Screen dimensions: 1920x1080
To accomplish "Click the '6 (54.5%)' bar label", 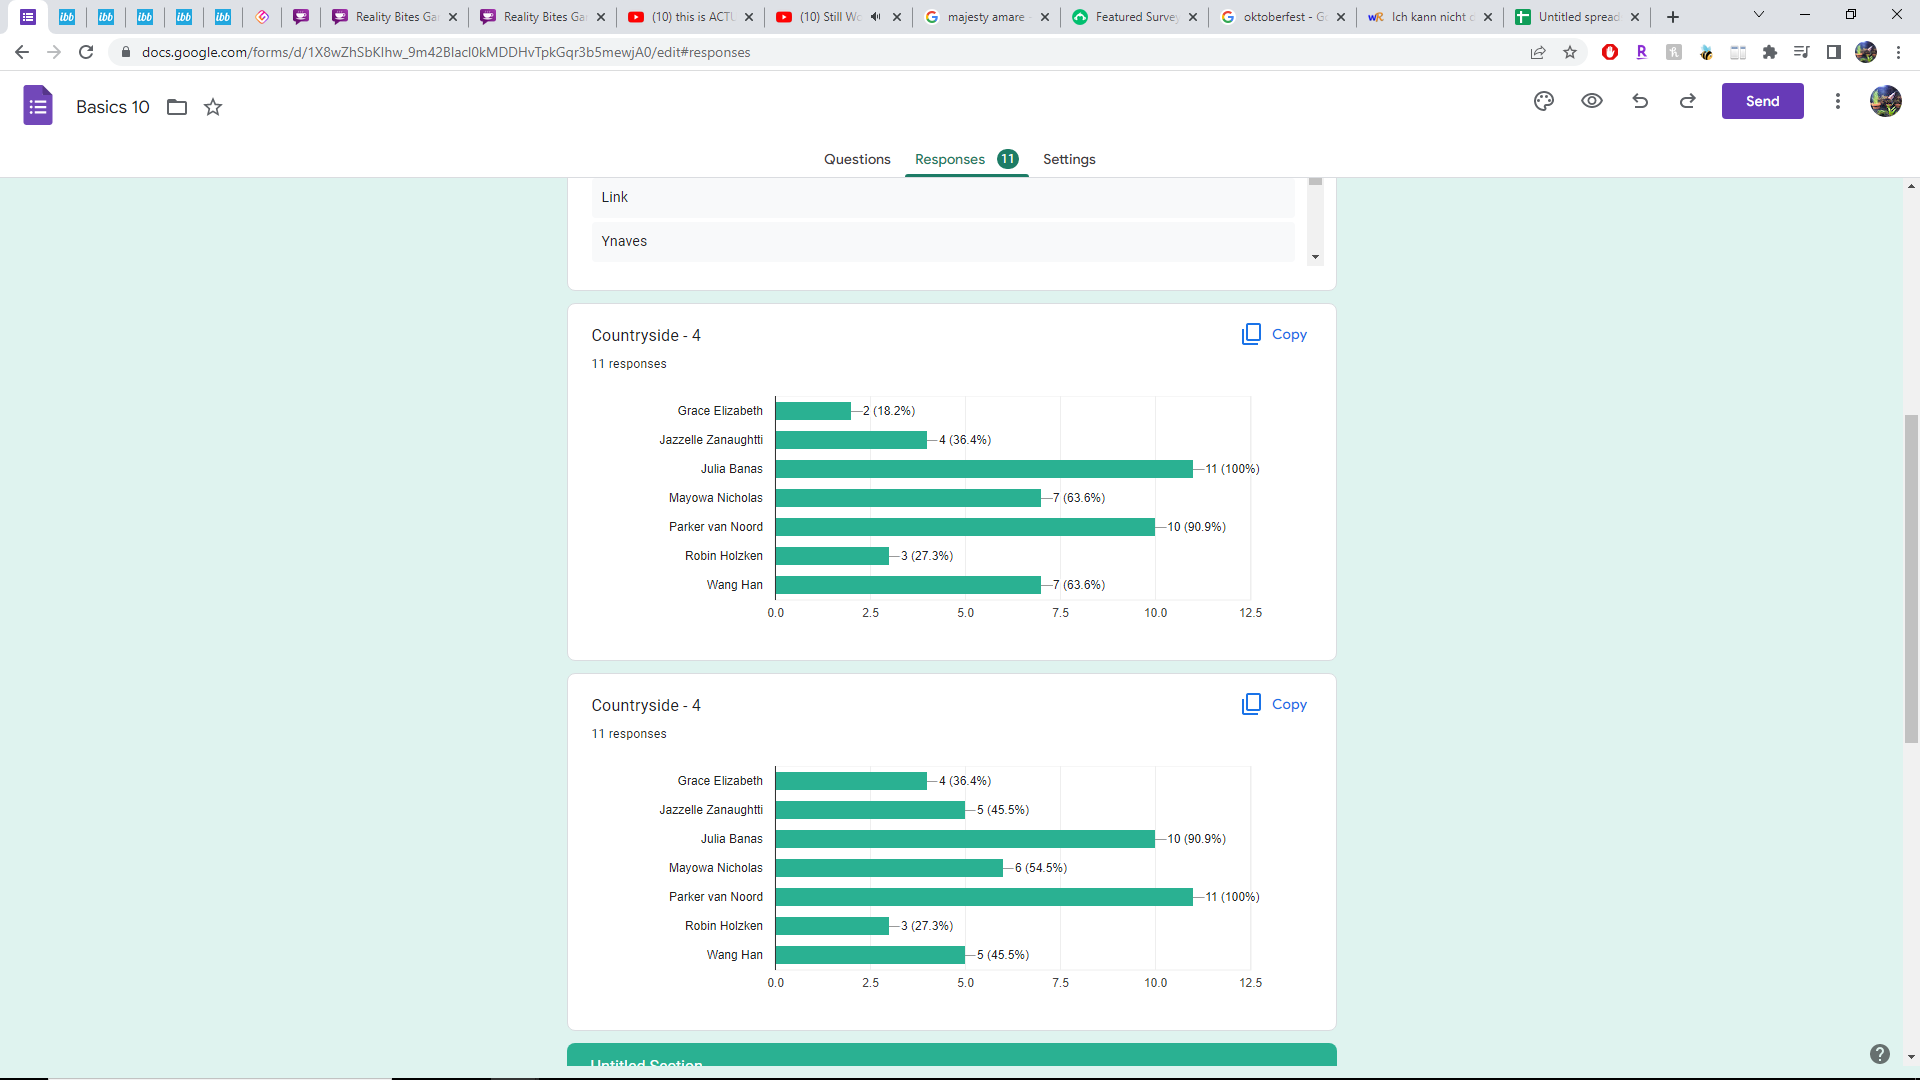I will (1041, 868).
